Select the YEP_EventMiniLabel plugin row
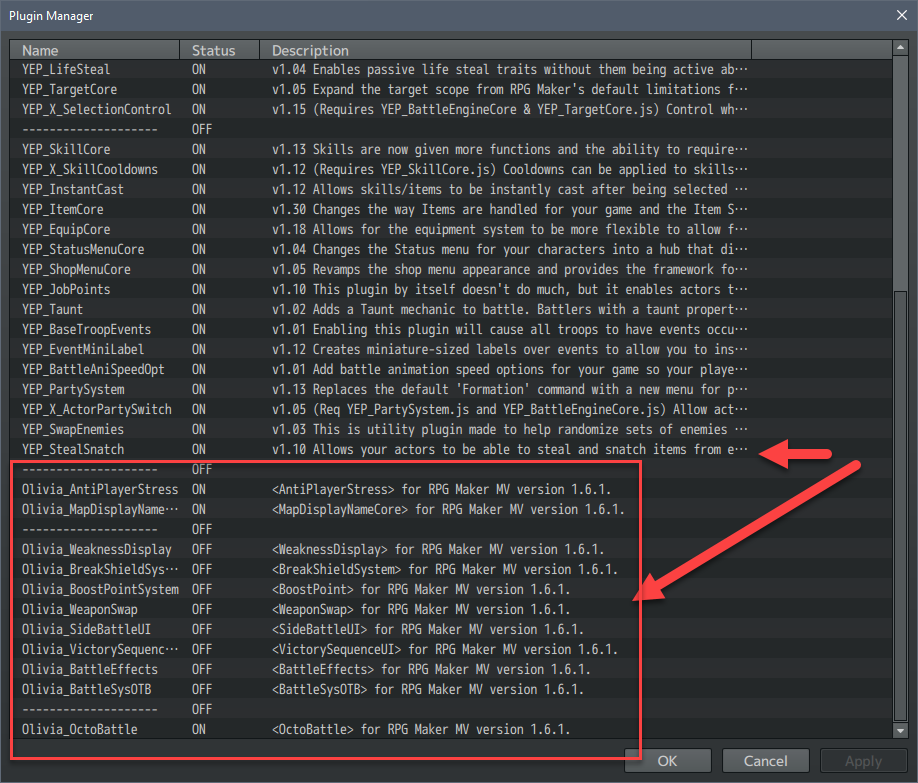 coord(451,349)
